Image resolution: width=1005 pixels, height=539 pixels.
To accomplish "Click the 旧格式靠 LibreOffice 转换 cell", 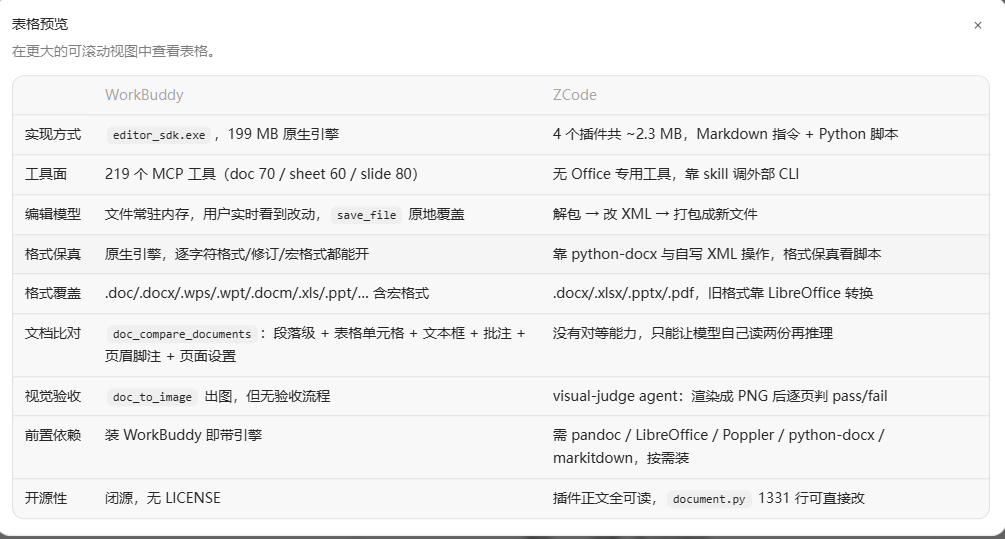I will (713, 294).
